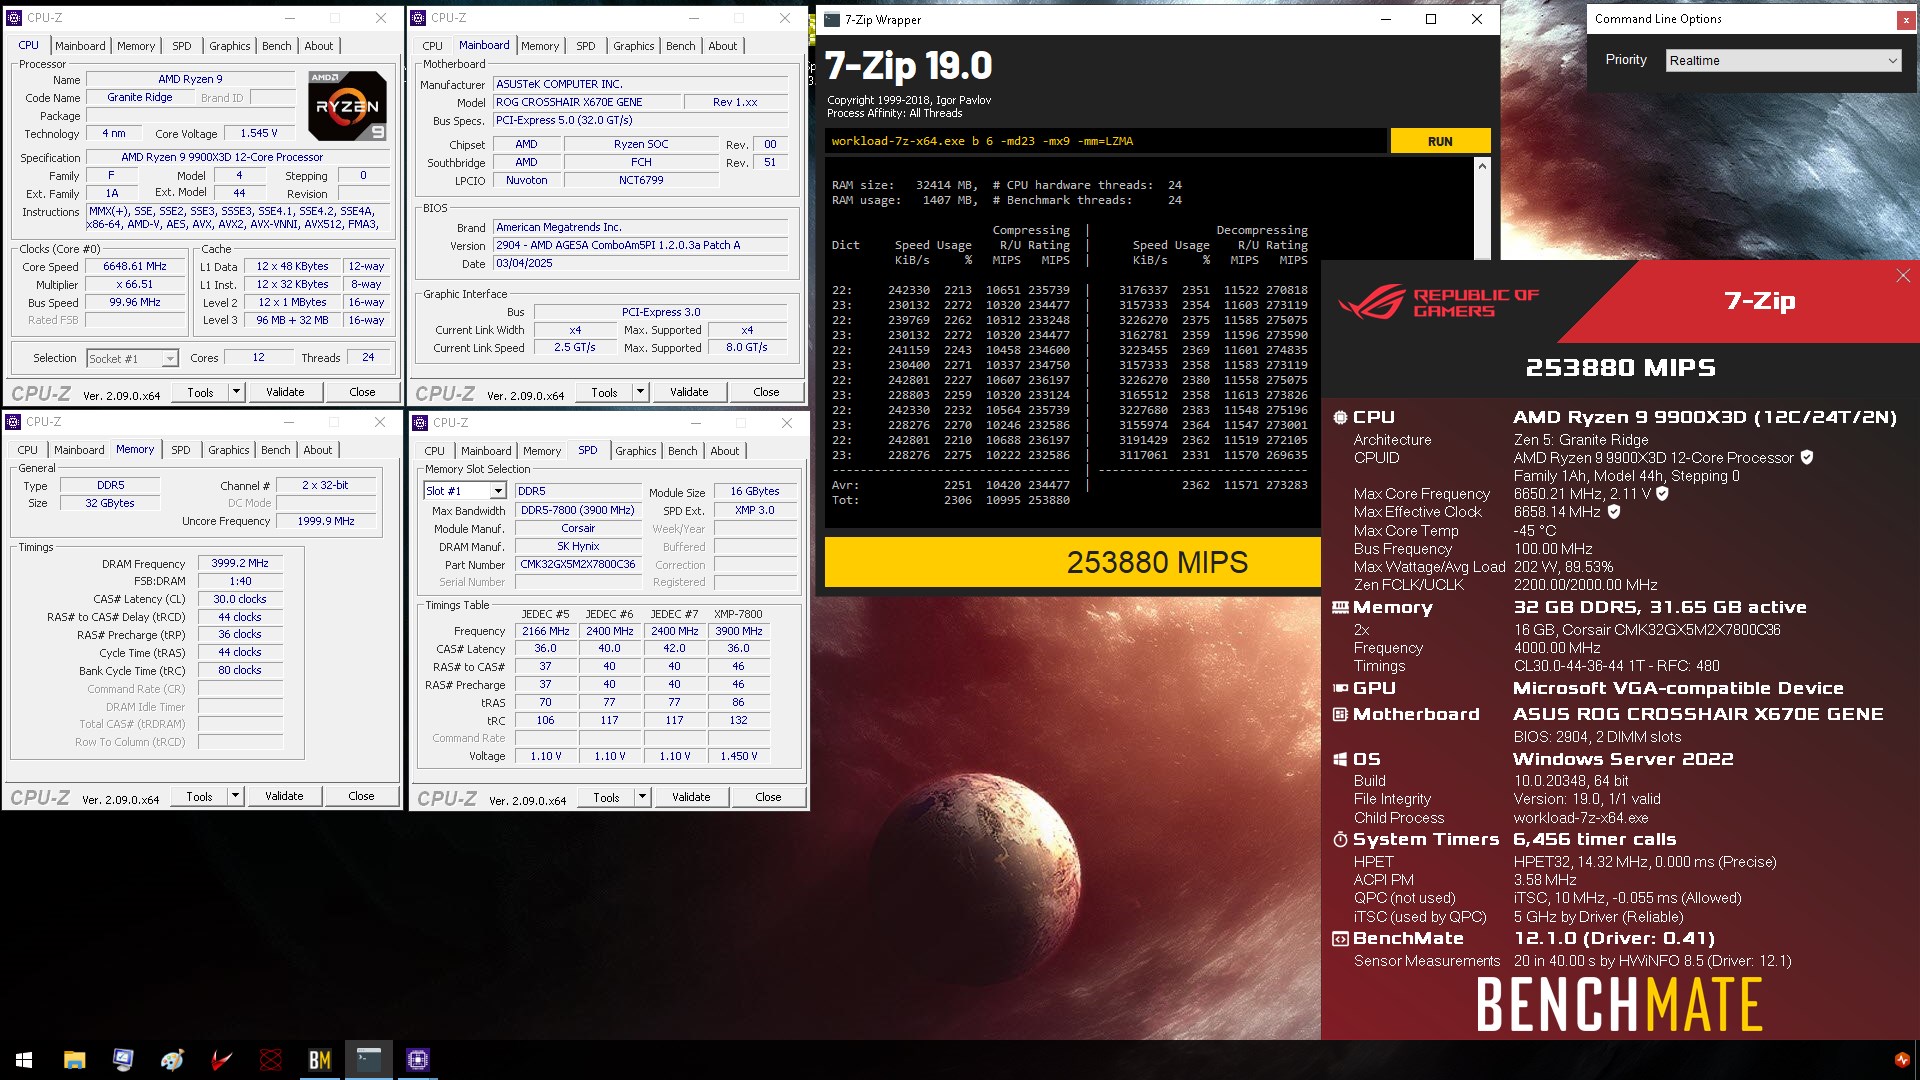Select the XMP-7800 column header
Screen dimensions: 1920x1080
pyautogui.click(x=738, y=614)
